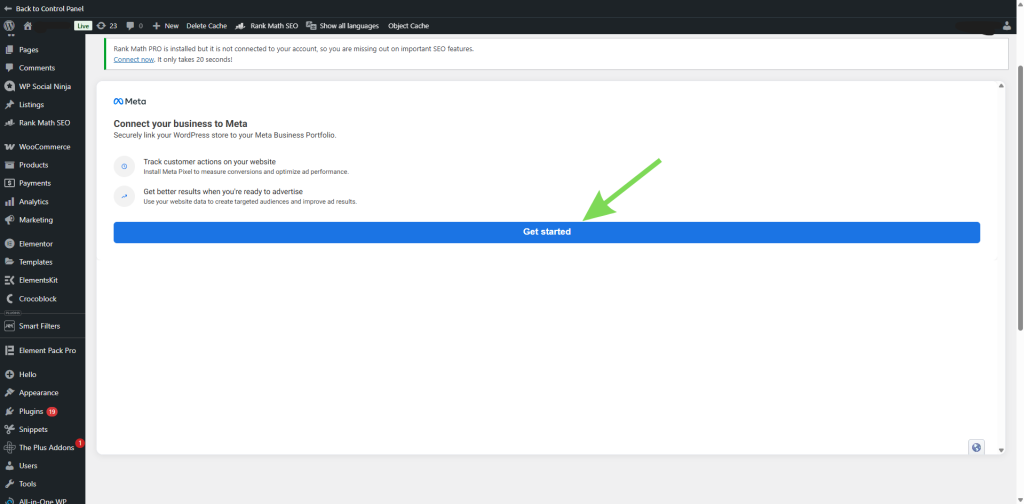Image resolution: width=1024 pixels, height=504 pixels.
Task: Click the globe icon at bottom right
Action: pos(976,447)
